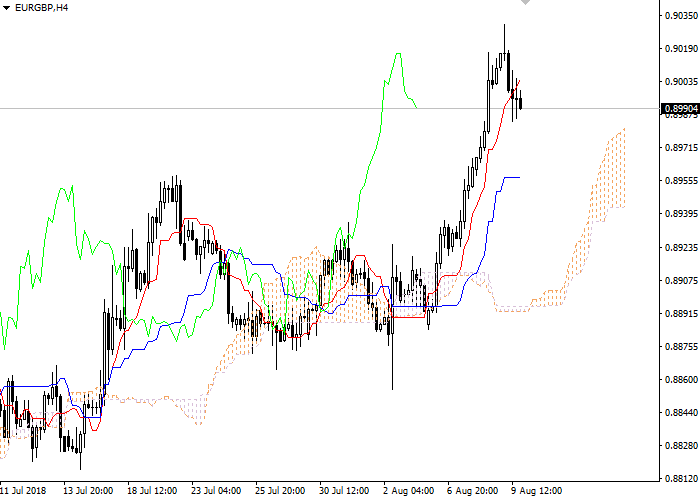The width and height of the screenshot is (700, 500).
Task: Click the 0.88440 price axis label
Action: [681, 413]
